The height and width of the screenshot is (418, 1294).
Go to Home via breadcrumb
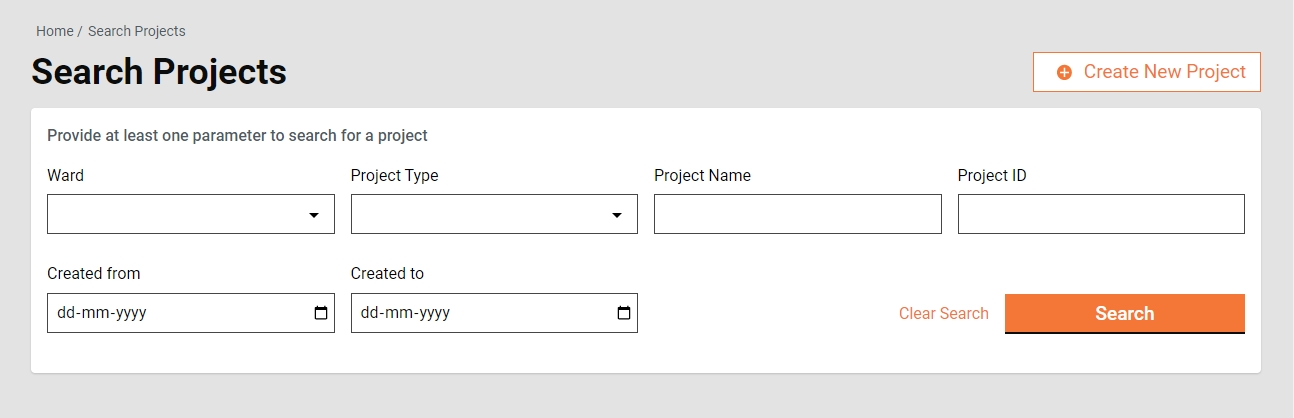pyautogui.click(x=54, y=31)
